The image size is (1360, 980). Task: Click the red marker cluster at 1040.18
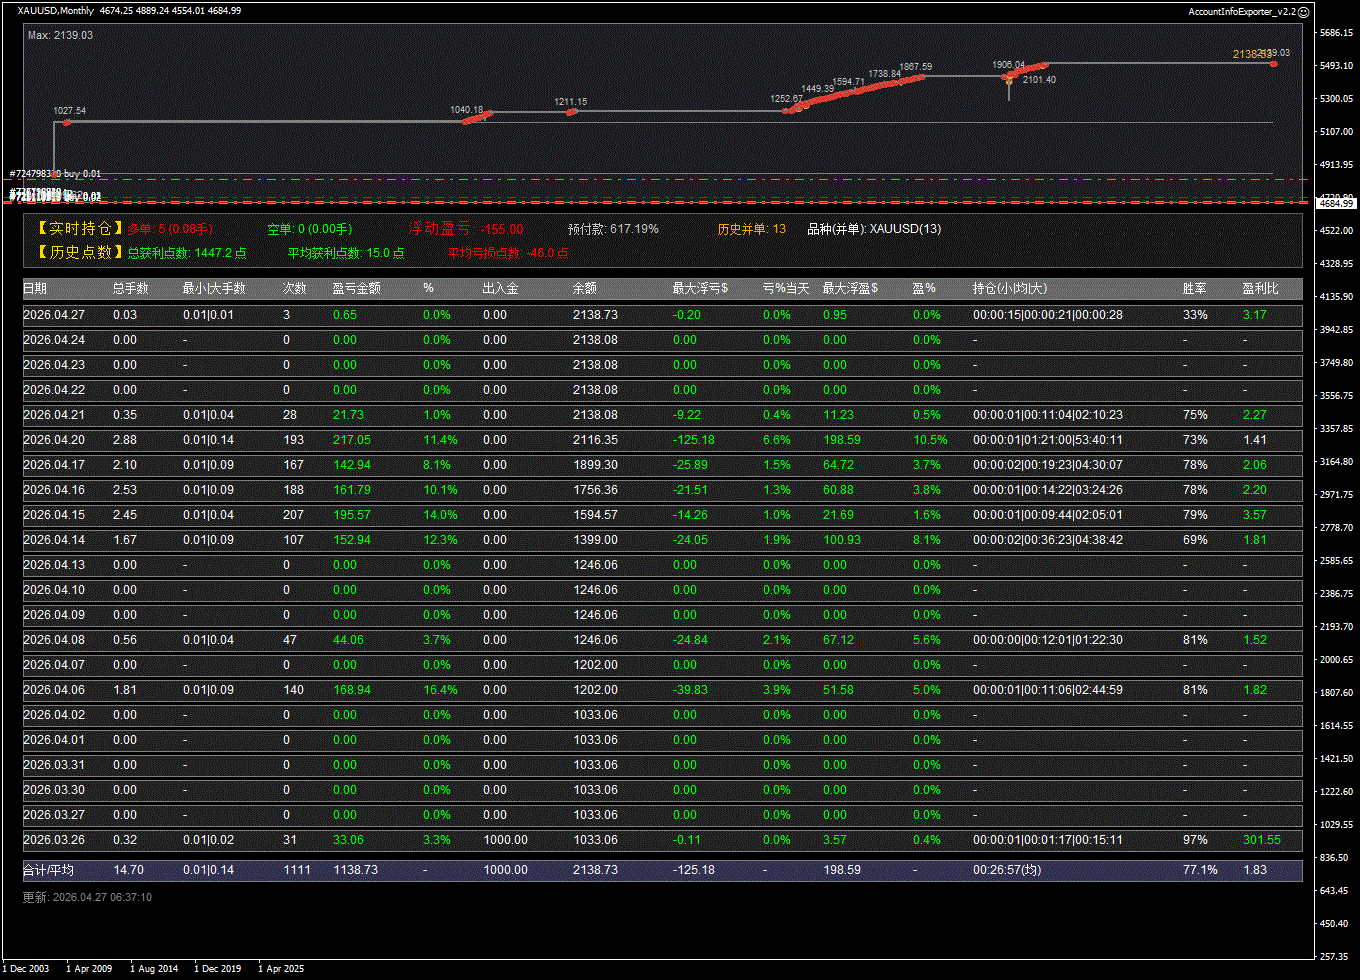coord(480,117)
